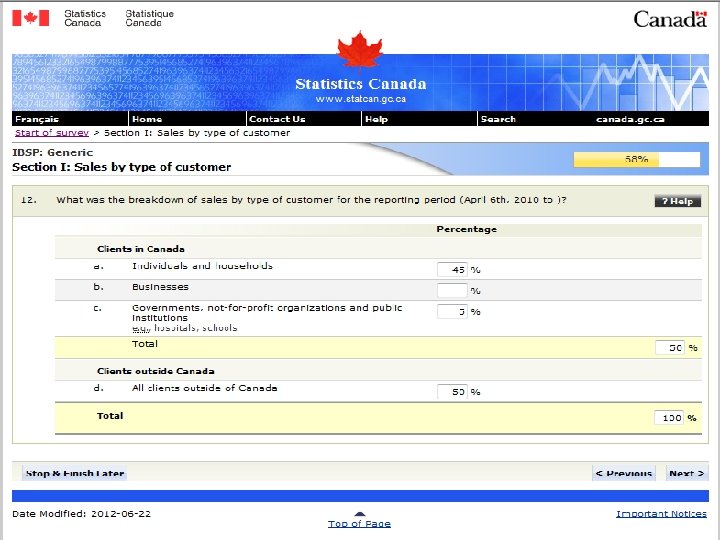Click the question 12 Help button
This screenshot has height=540, width=720.
click(678, 201)
